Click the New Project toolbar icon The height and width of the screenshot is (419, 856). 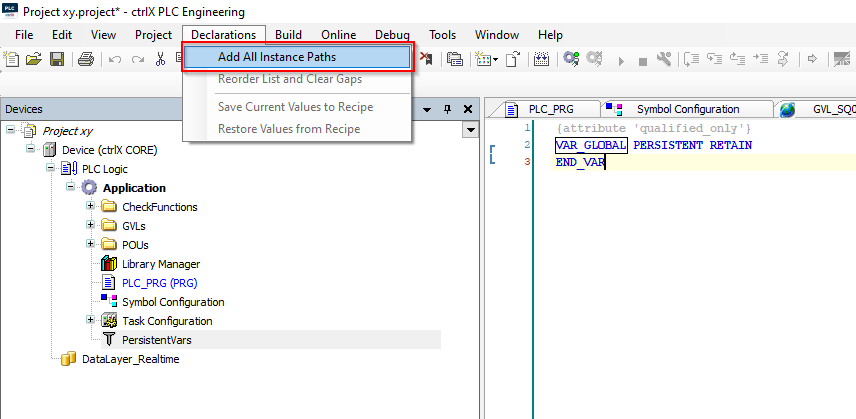click(11, 58)
